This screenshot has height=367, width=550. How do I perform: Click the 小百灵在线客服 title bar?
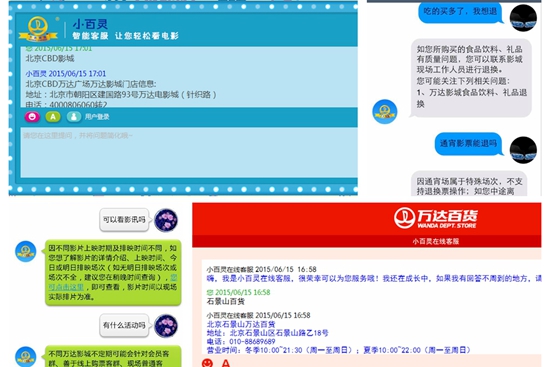(x=367, y=241)
